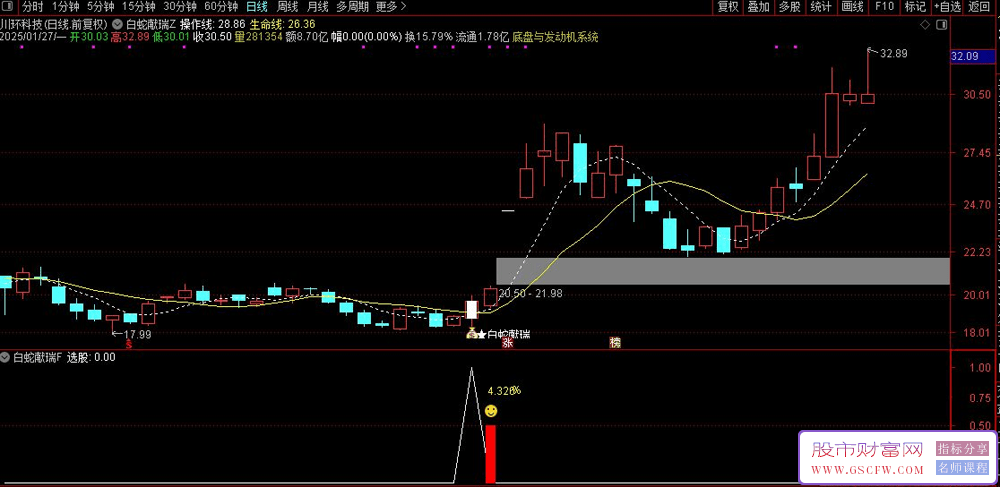Click the 涨 marker icon on time axis
1000x487 pixels.
pyautogui.click(x=508, y=343)
